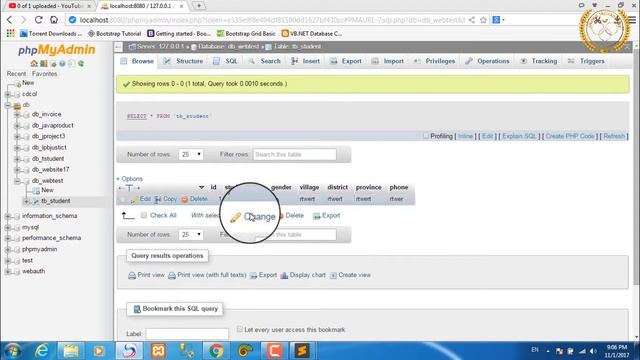The width and height of the screenshot is (640, 360).
Task: Click Create PHP Code link
Action: (x=570, y=136)
